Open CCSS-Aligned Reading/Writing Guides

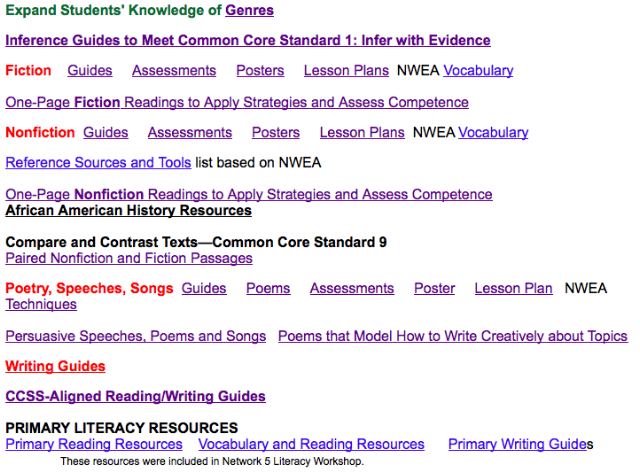click(136, 397)
